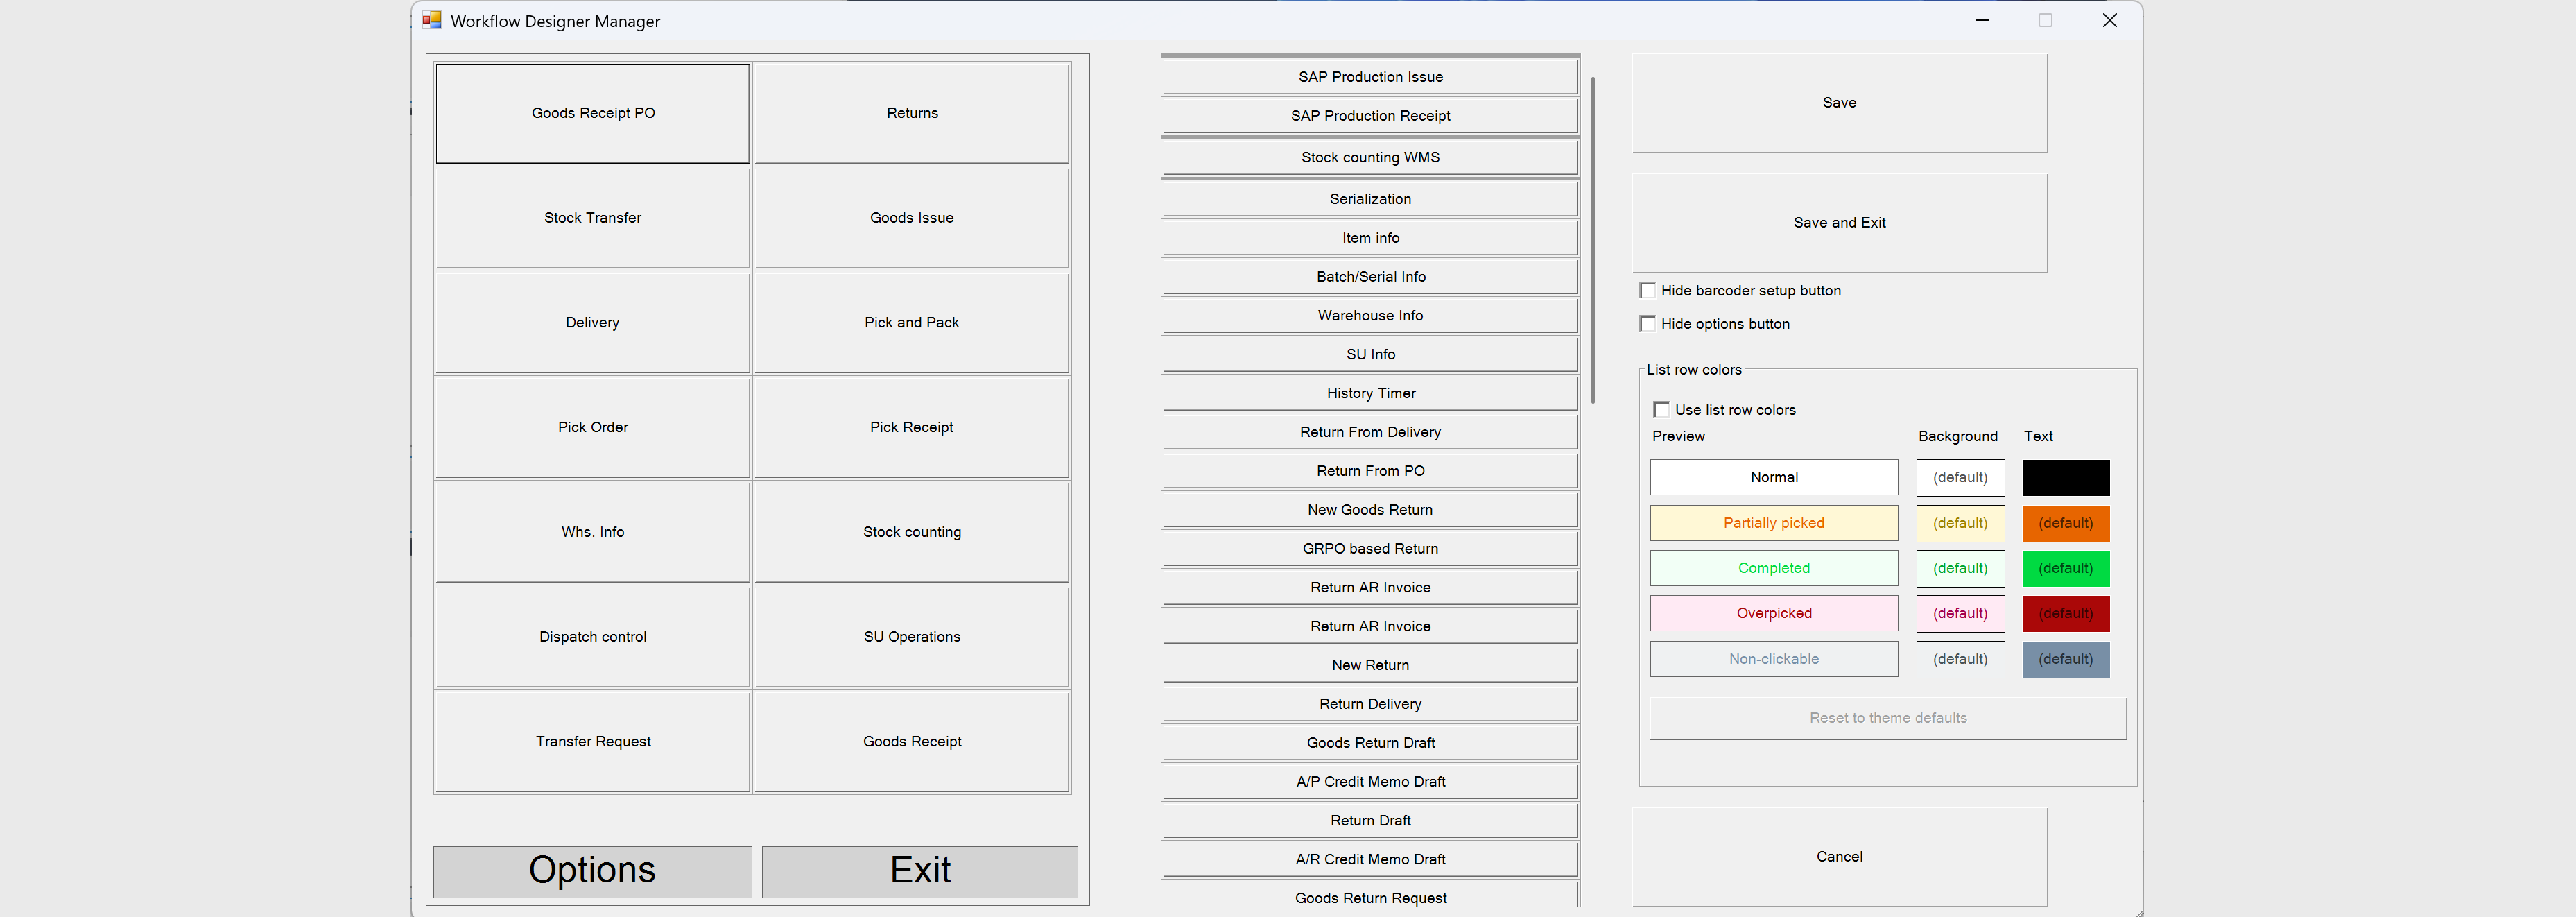The width and height of the screenshot is (2576, 917).
Task: Click Batch/Serial Info list entry
Action: [1370, 277]
